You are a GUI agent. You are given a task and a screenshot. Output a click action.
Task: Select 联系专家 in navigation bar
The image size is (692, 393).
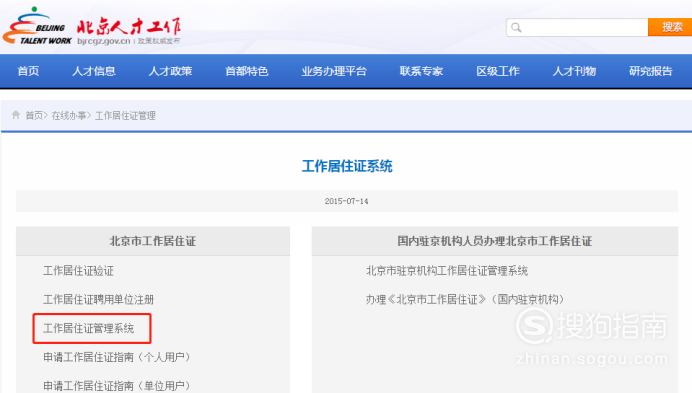421,71
